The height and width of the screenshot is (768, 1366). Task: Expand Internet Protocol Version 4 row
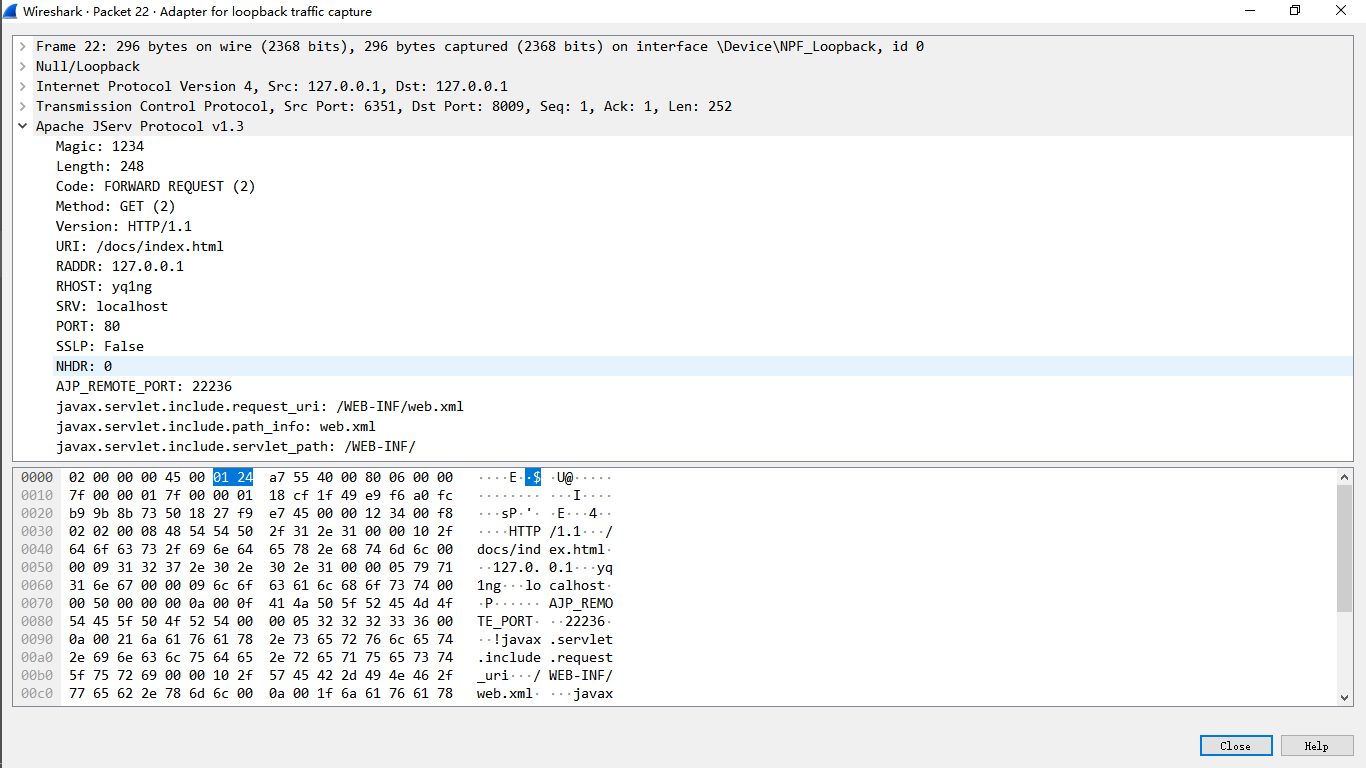(x=22, y=86)
